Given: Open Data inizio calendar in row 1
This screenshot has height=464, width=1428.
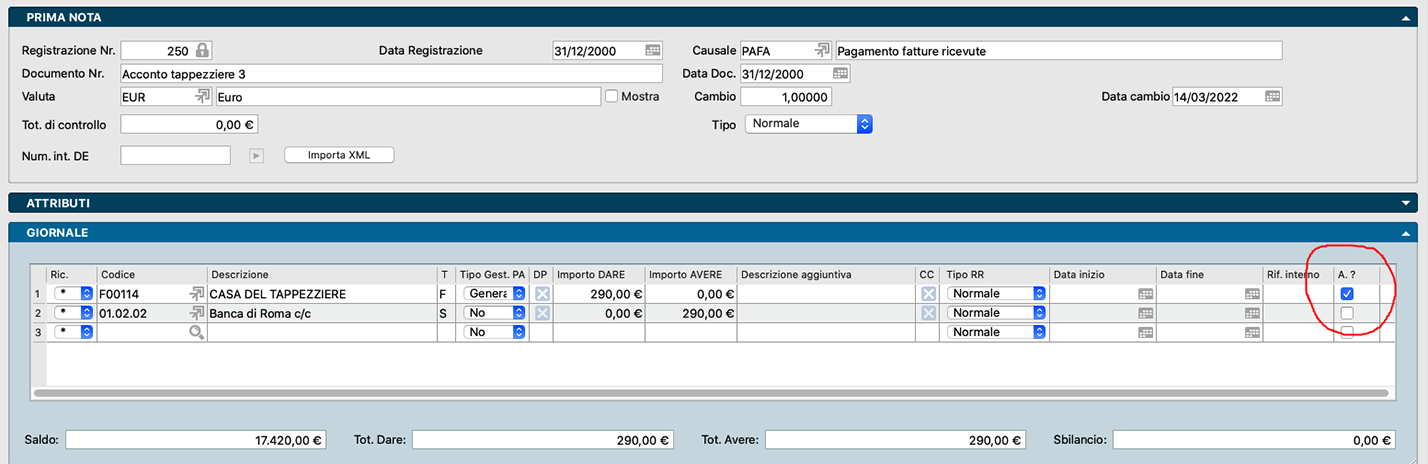Looking at the screenshot, I should point(1145,294).
